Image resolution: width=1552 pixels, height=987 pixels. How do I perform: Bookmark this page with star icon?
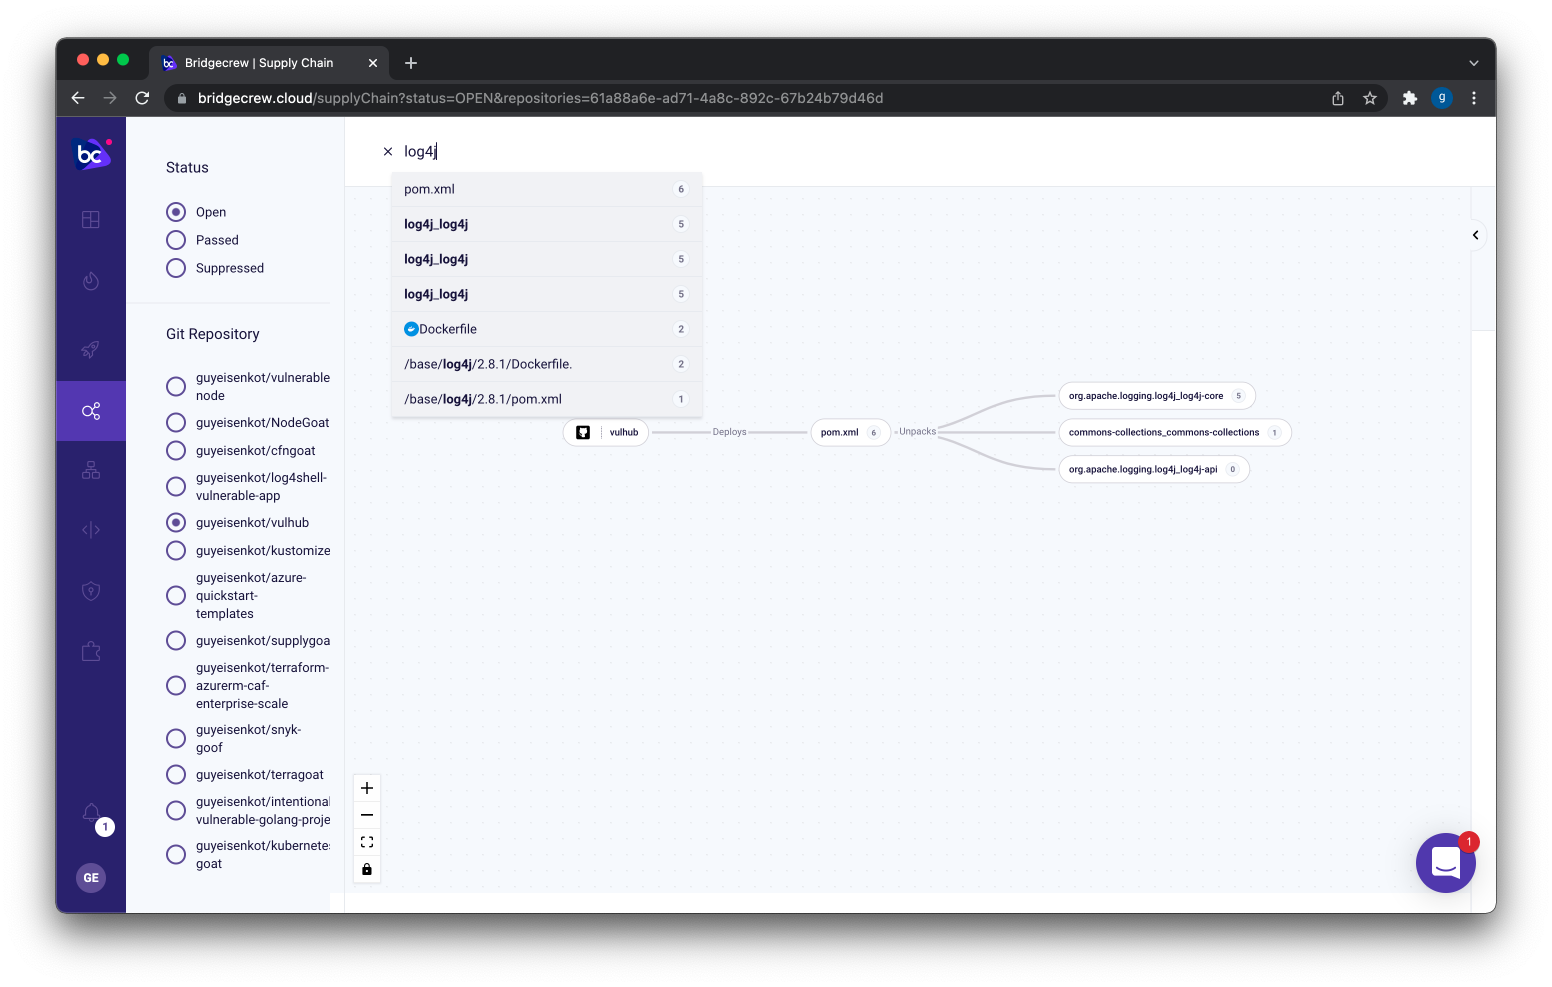tap(1370, 98)
